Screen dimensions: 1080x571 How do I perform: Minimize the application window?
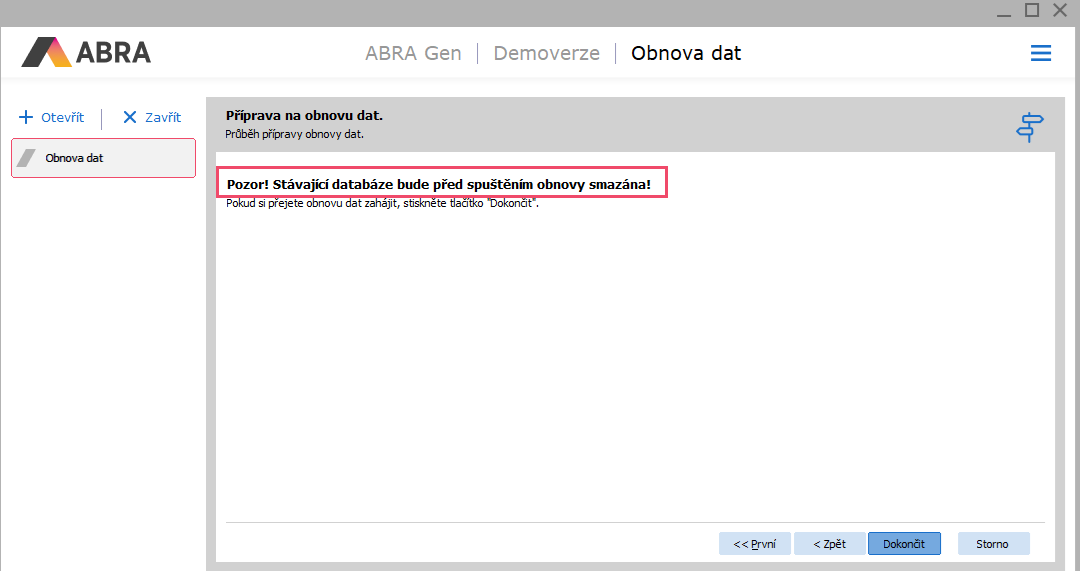click(x=1005, y=10)
